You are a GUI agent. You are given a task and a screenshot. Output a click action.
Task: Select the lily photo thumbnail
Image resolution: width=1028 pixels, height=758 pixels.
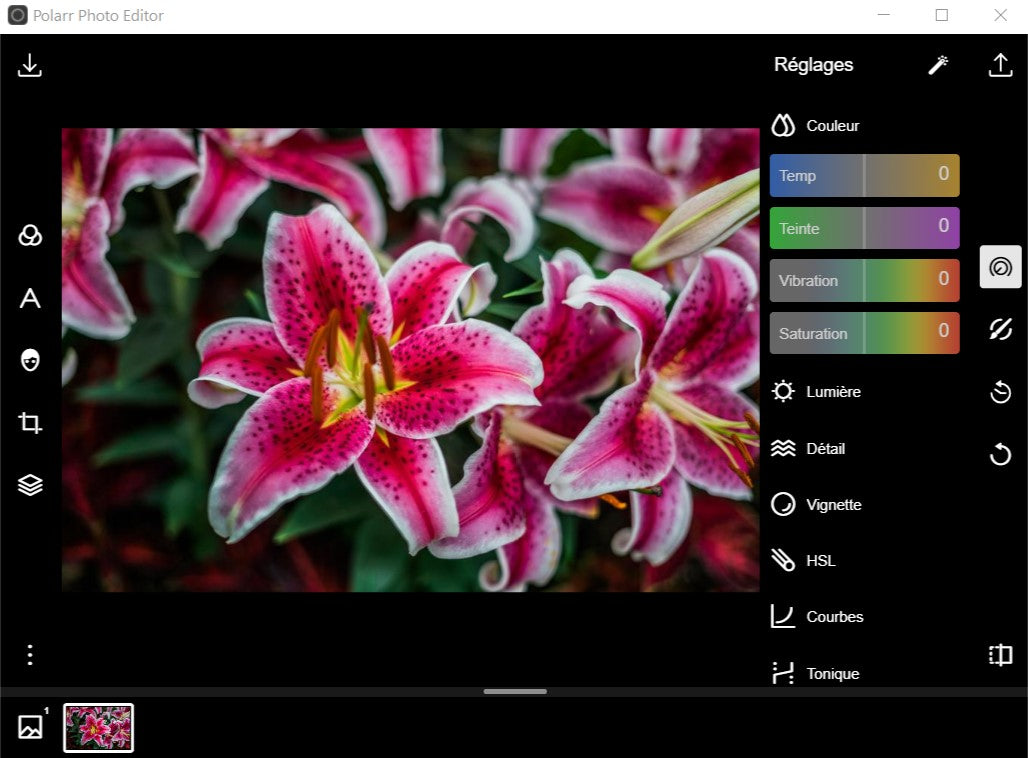[x=99, y=727]
